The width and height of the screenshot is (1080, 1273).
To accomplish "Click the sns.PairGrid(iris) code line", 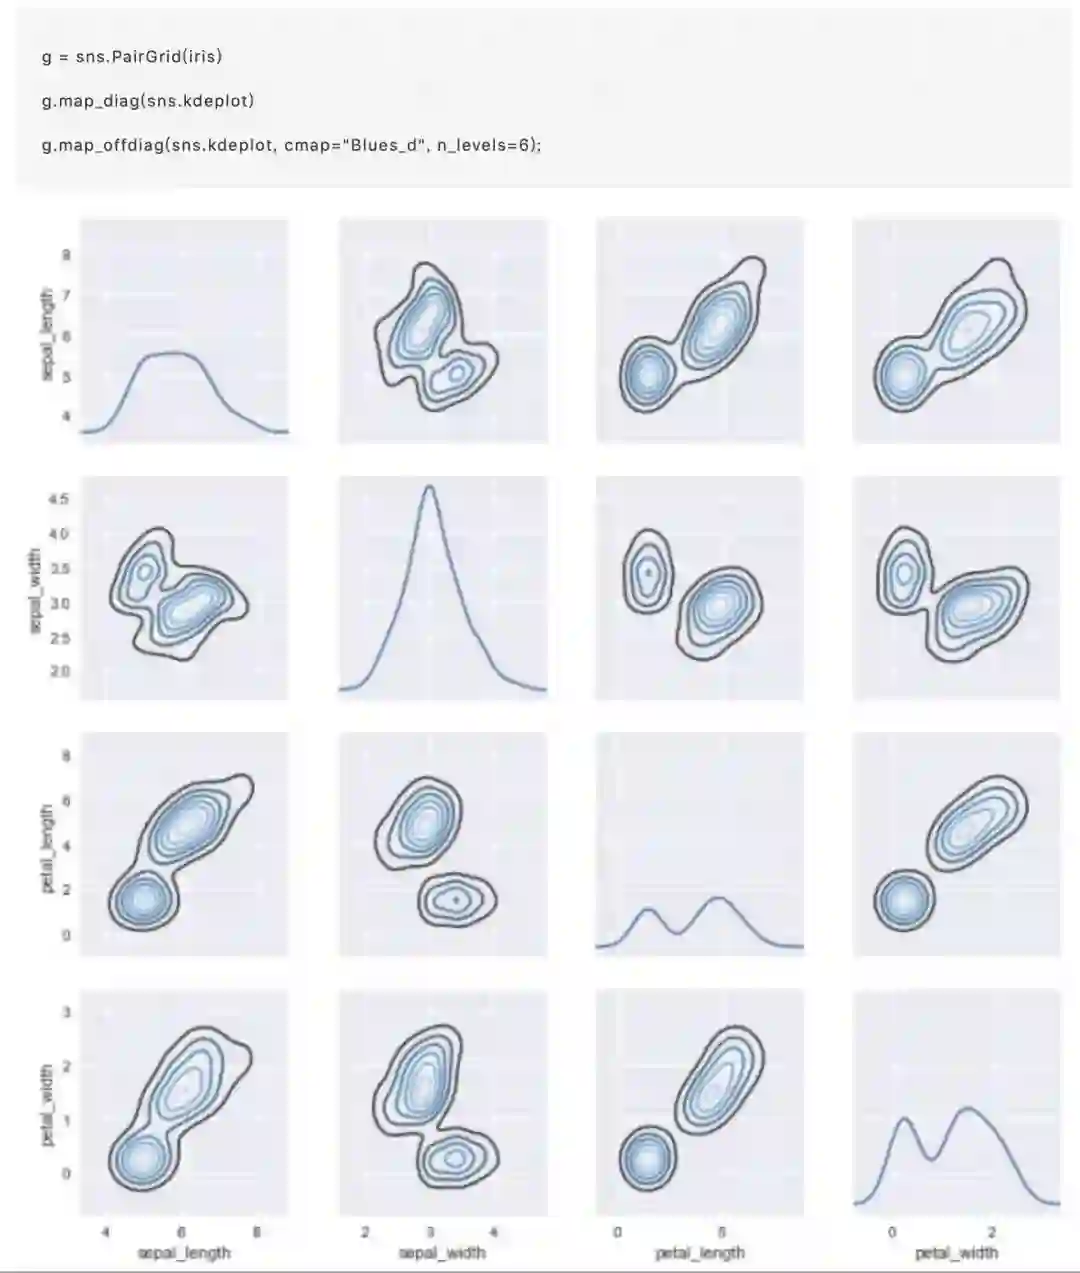I will [x=132, y=56].
